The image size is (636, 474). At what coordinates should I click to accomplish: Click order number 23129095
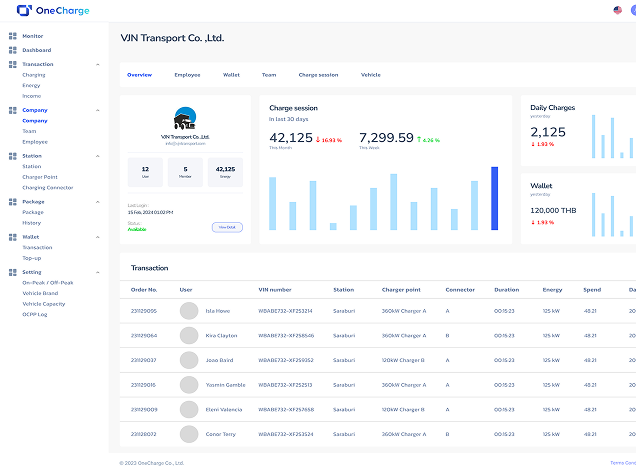(144, 311)
